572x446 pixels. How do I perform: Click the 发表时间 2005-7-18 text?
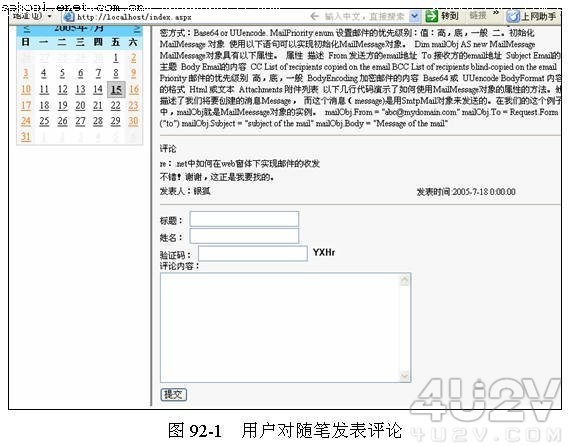coord(466,192)
